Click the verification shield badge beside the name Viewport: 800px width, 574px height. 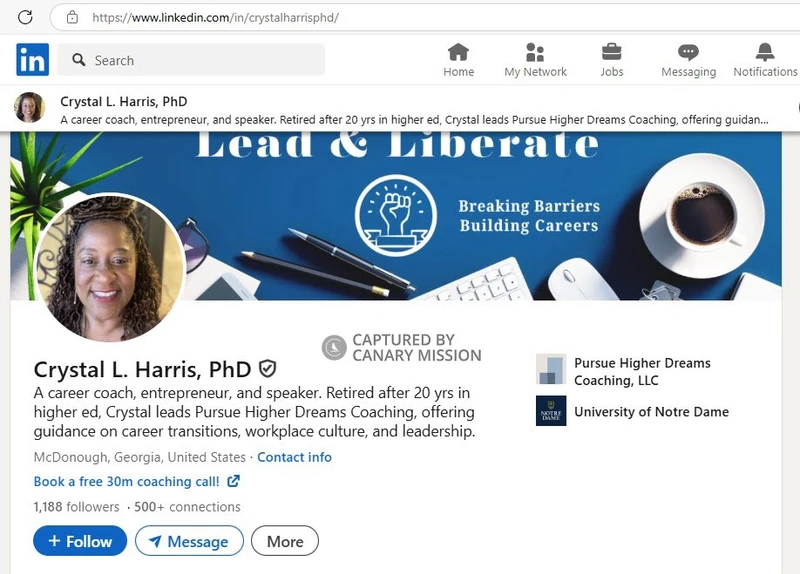(267, 368)
